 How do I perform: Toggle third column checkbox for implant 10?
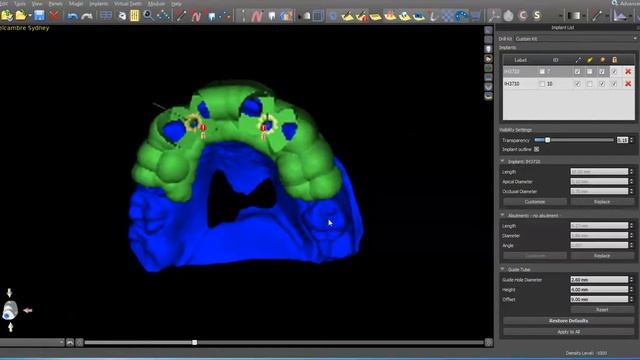[x=602, y=84]
